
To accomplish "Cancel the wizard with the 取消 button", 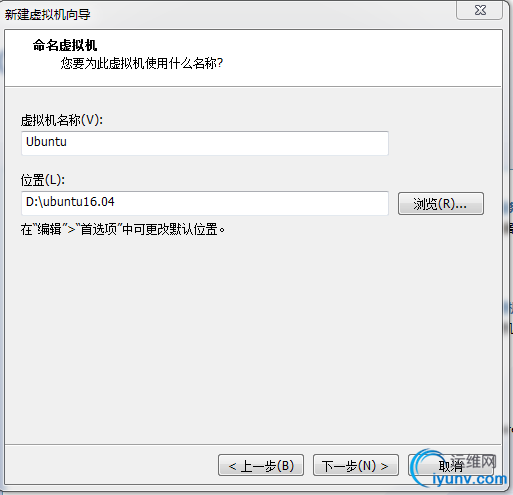I will 450,465.
